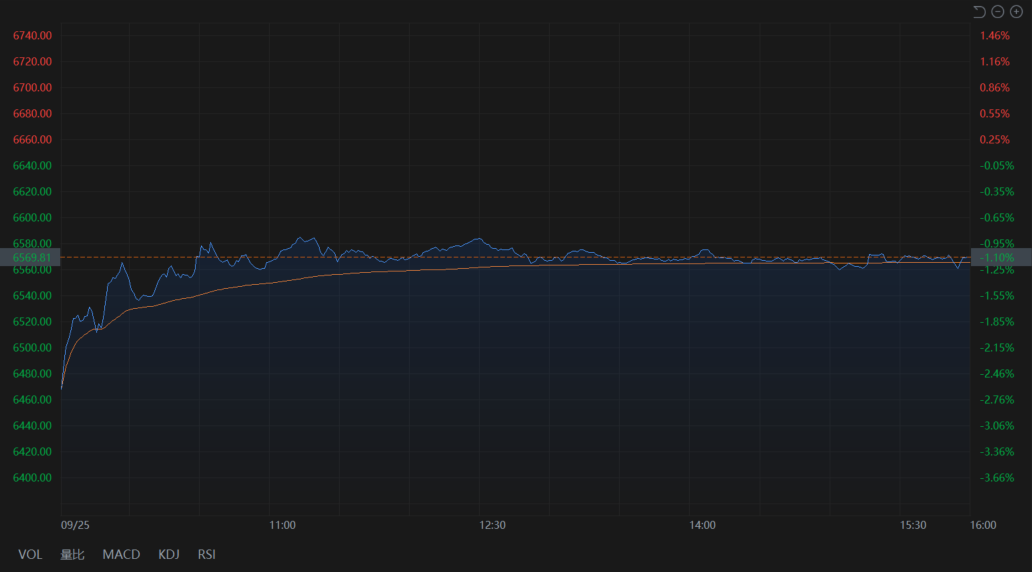Click the -3.66% percentage axis label
Viewport: 1032px width, 572px height.
(997, 477)
